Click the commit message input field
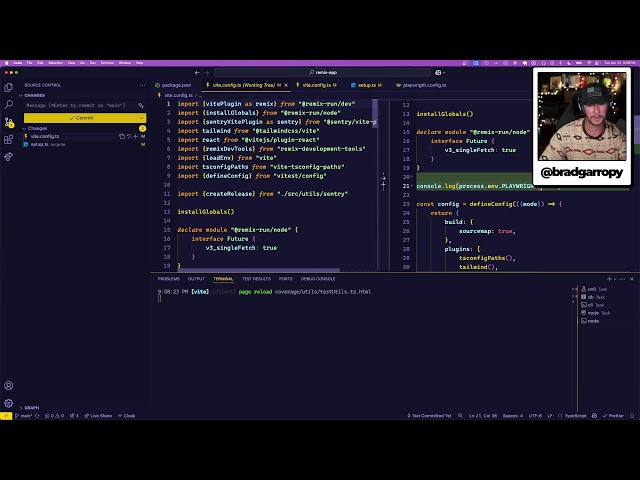640x480 pixels. [x=81, y=105]
